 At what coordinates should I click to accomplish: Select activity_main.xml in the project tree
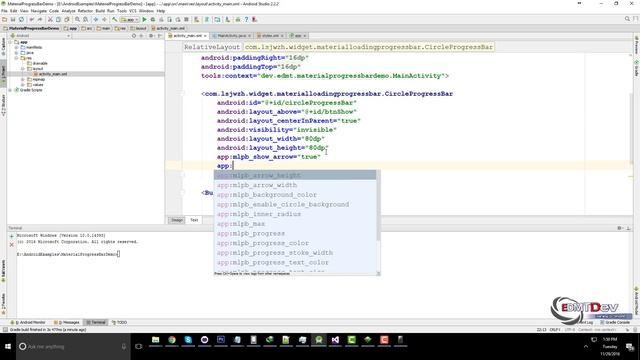point(50,74)
